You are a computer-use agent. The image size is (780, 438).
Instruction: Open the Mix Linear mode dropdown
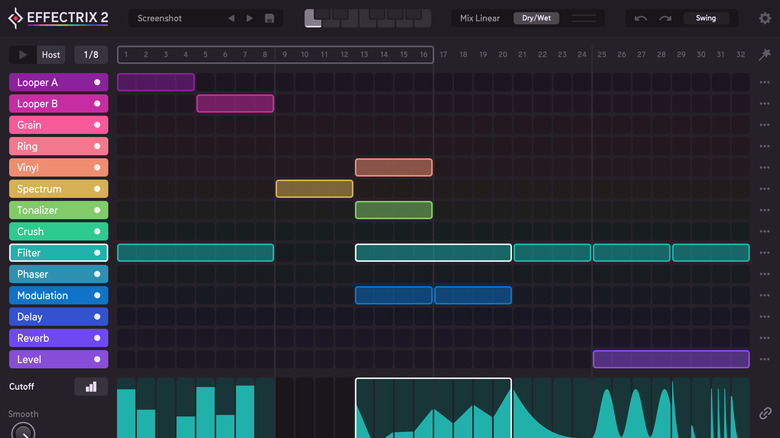tap(480, 18)
